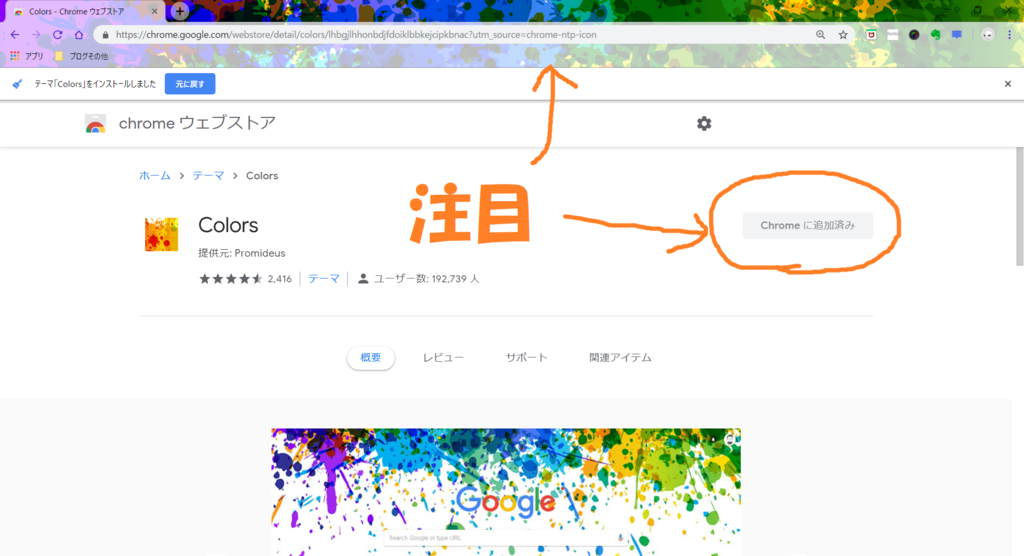Switch to the サポート tab
The height and width of the screenshot is (556, 1024).
526,357
